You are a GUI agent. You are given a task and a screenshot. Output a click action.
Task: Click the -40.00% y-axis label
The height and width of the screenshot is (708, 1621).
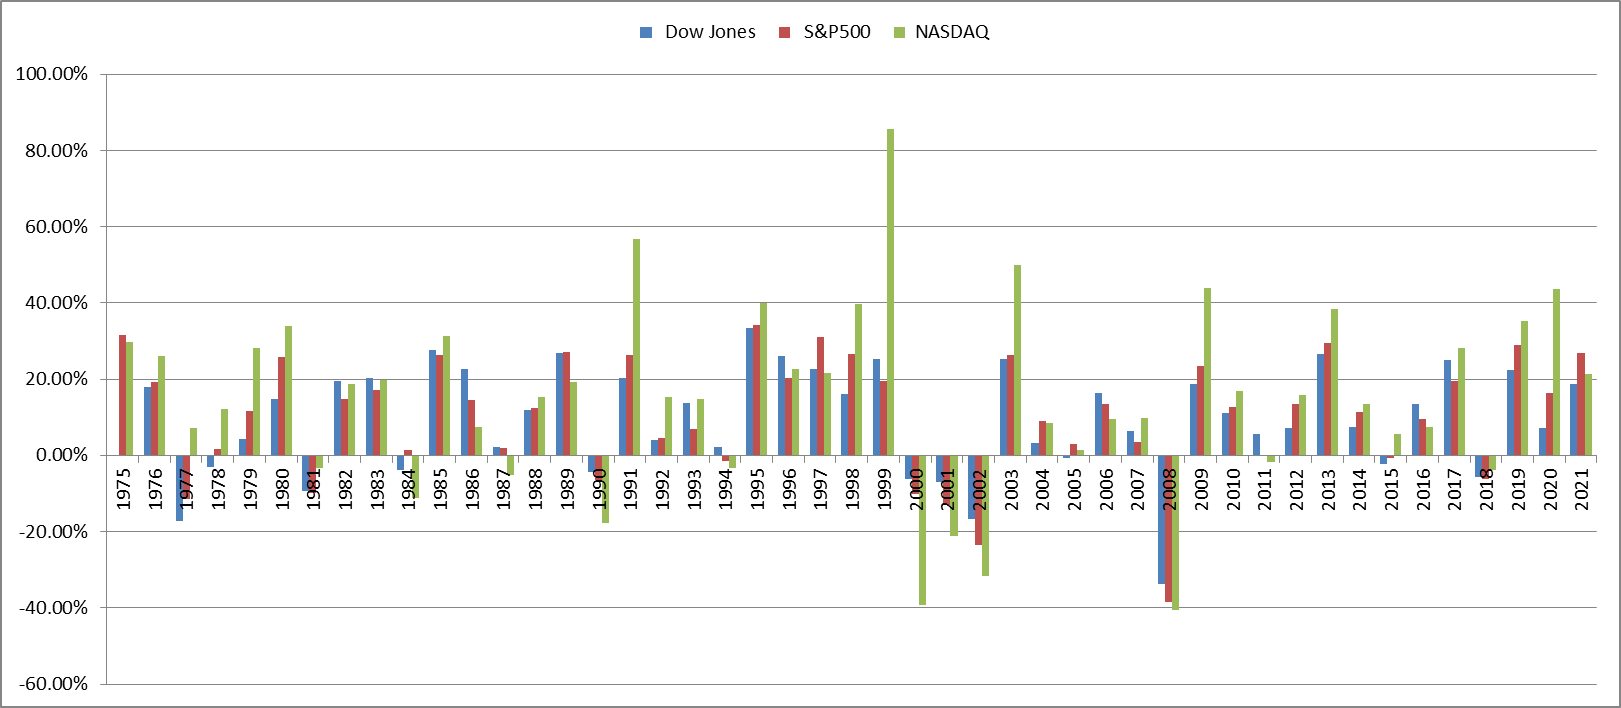(53, 608)
